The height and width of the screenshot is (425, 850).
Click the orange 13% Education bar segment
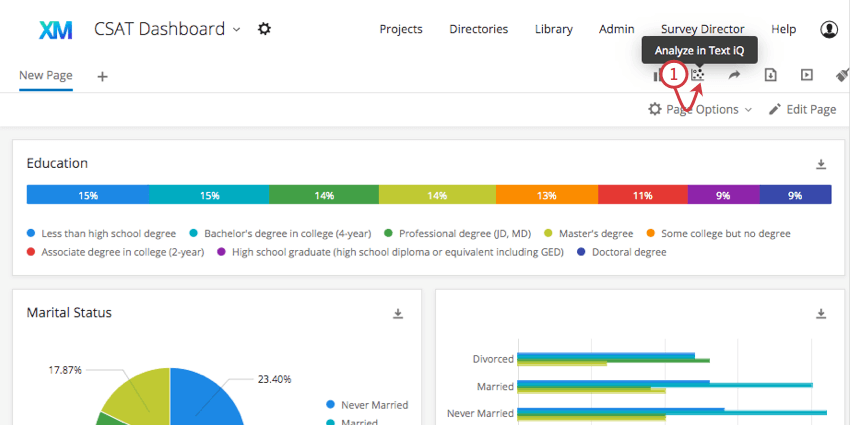(546, 195)
